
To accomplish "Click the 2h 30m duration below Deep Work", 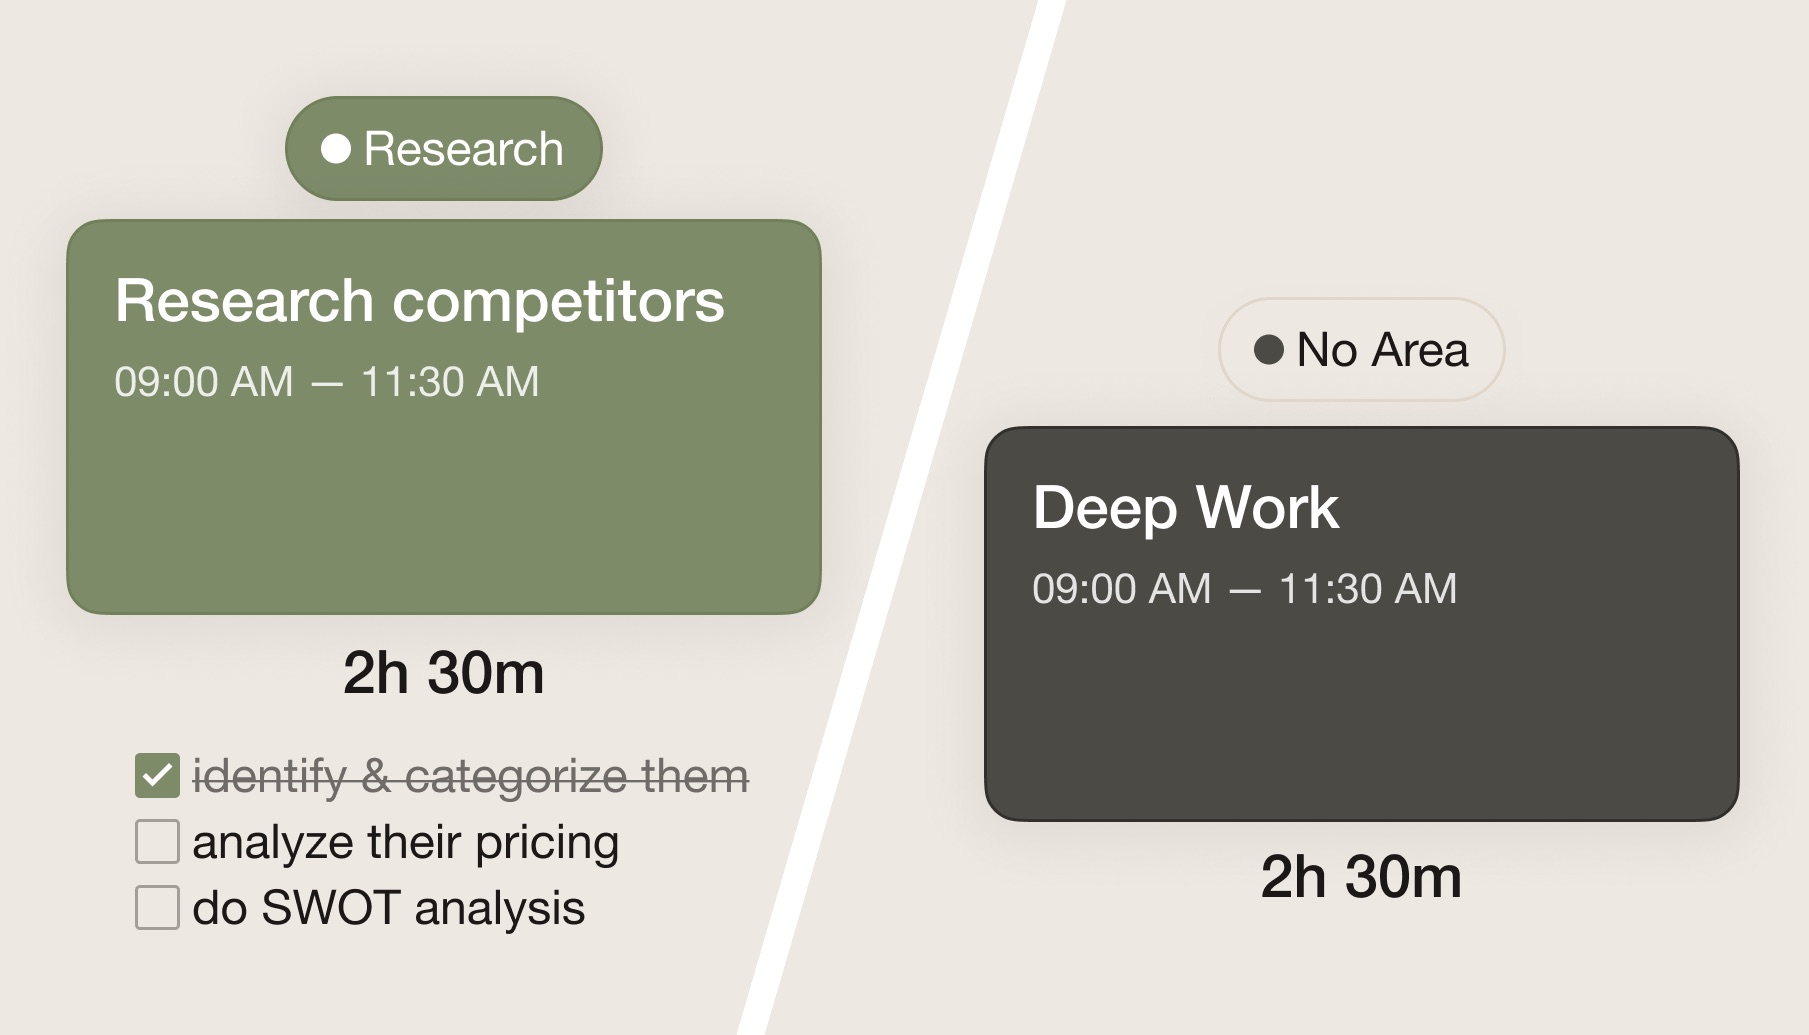I will click(1361, 877).
